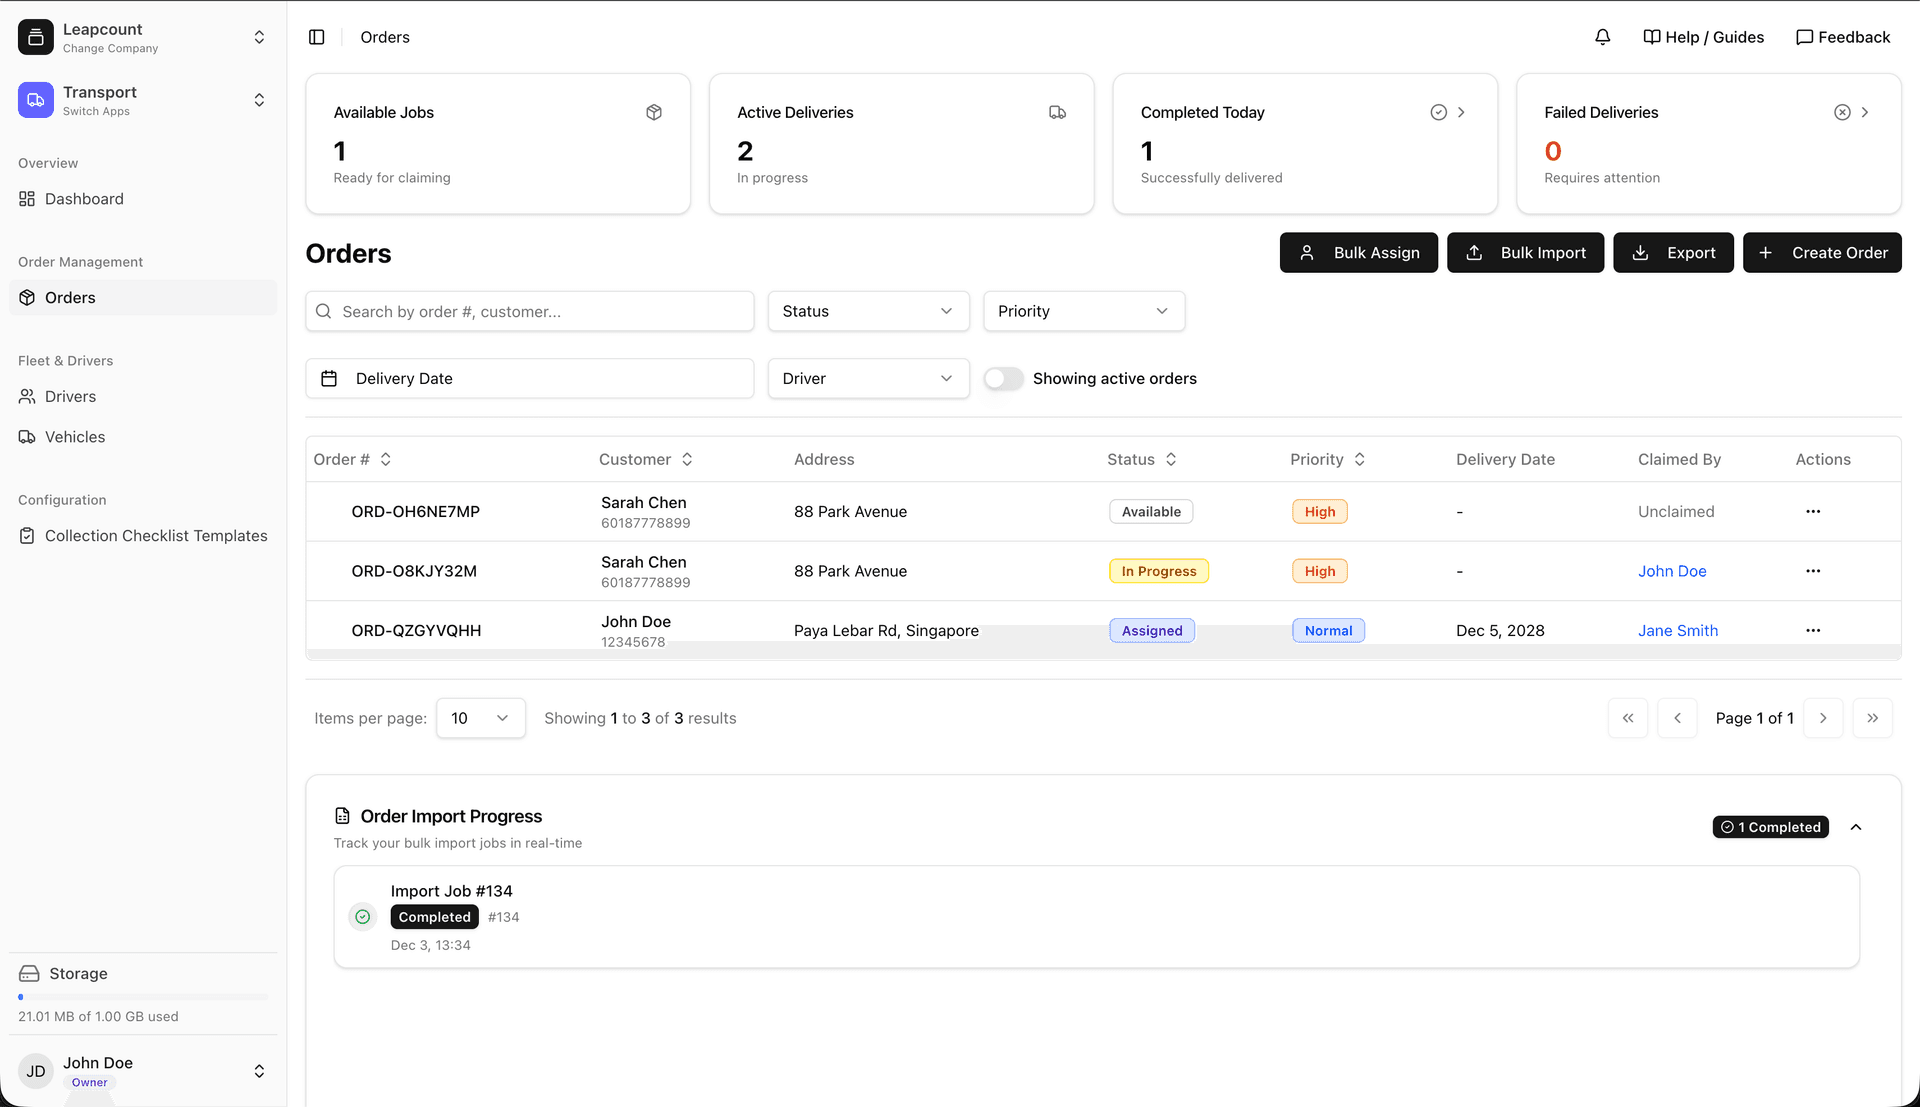Click the Available Jobs package icon

pyautogui.click(x=654, y=112)
